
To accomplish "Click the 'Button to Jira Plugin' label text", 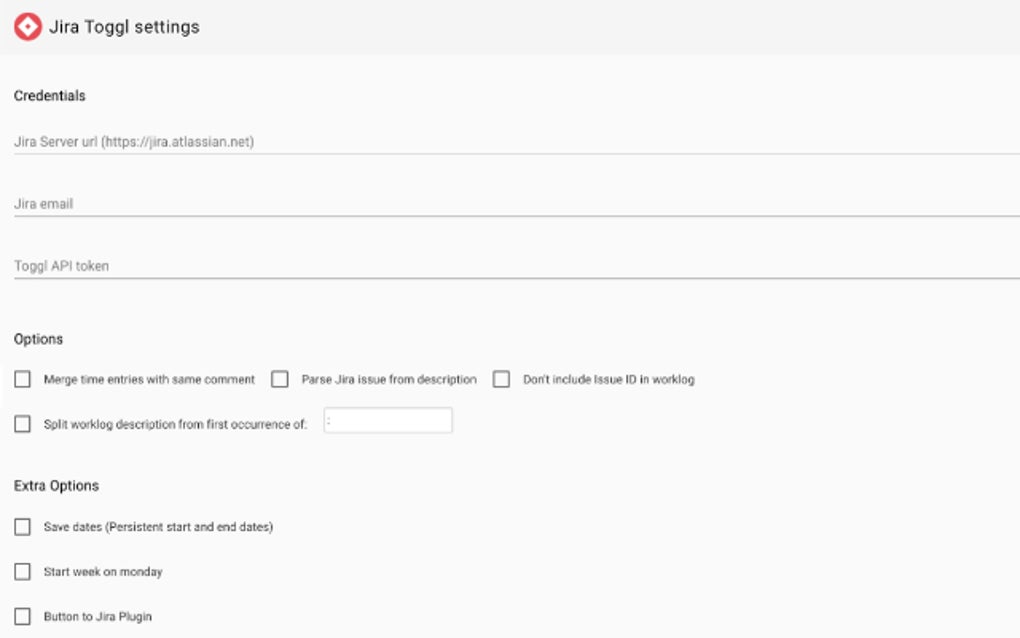I will coord(98,617).
